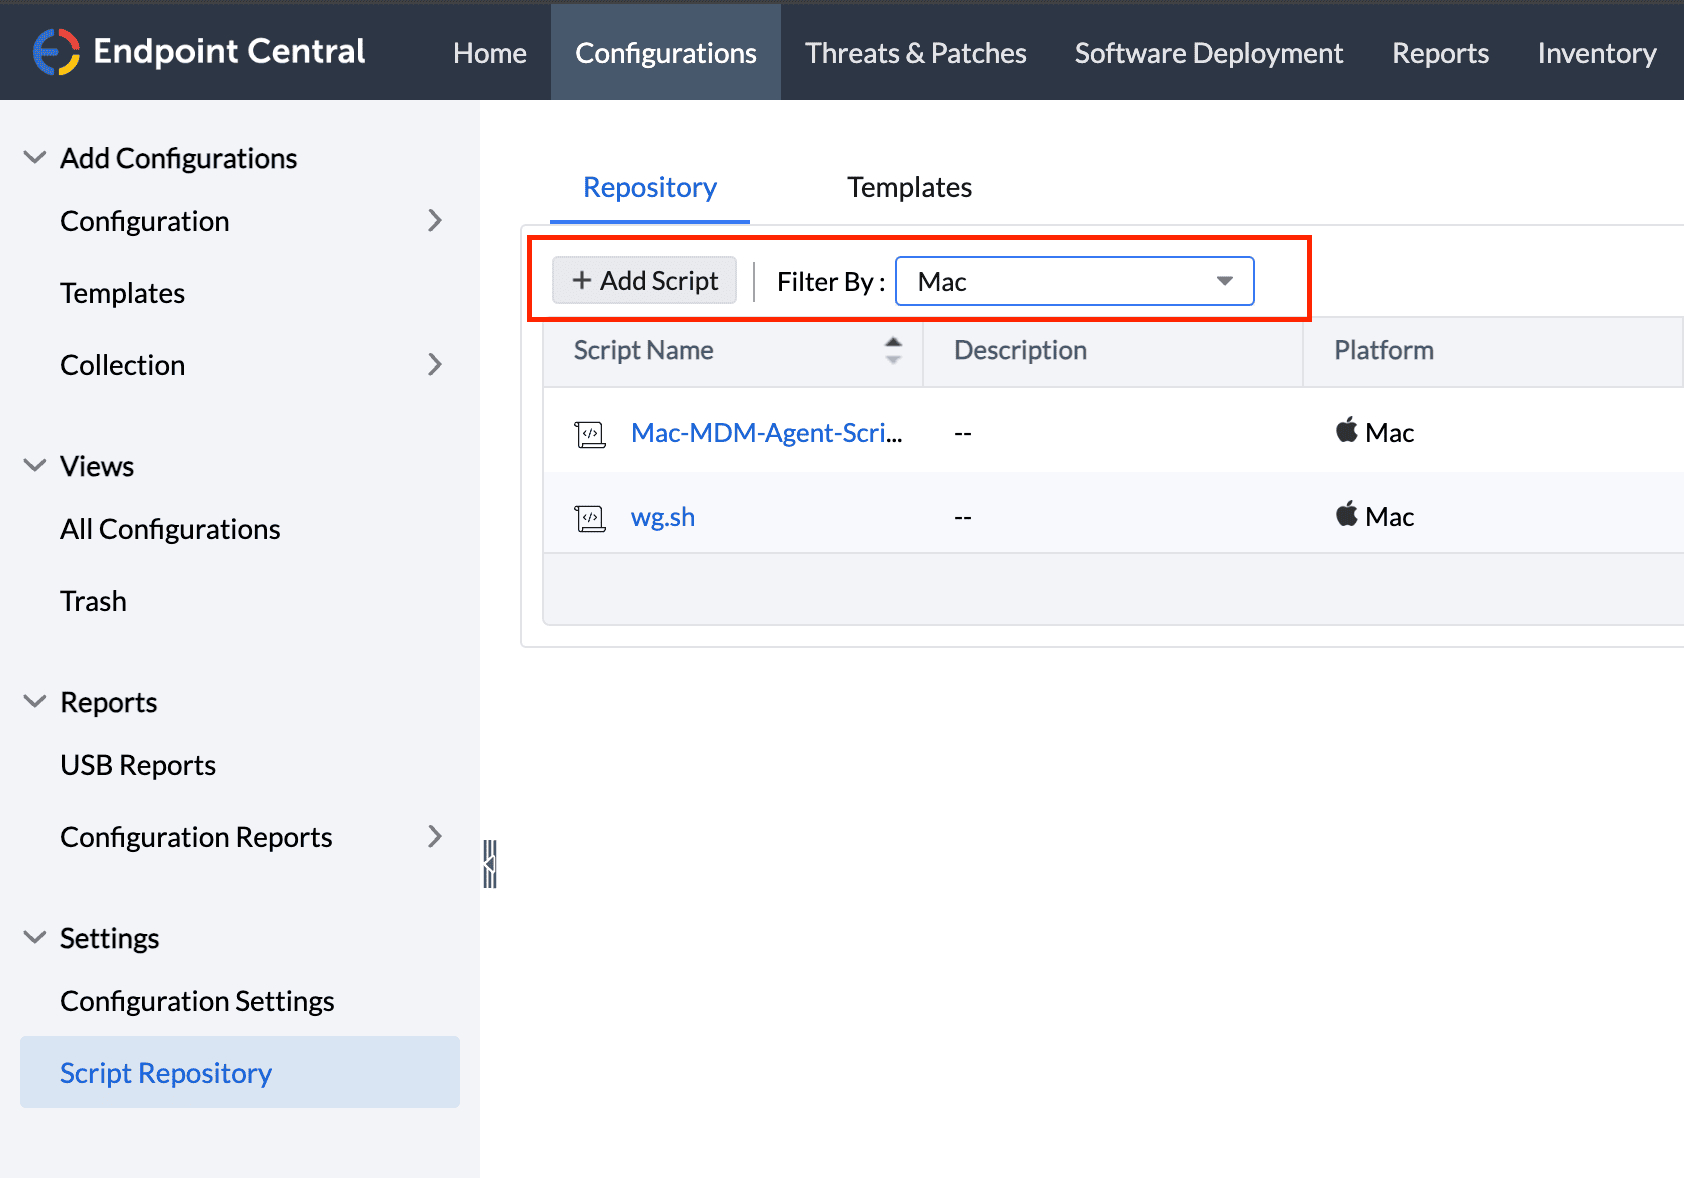Click the sidebar collapse handle
Screen dimensions: 1684x1178
(489, 864)
